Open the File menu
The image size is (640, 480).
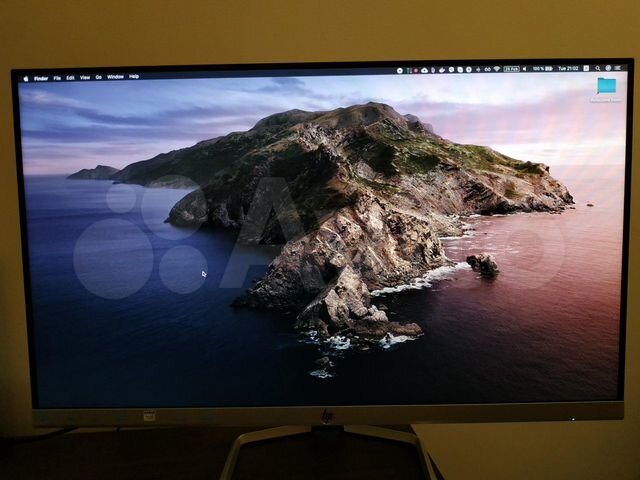(57, 77)
